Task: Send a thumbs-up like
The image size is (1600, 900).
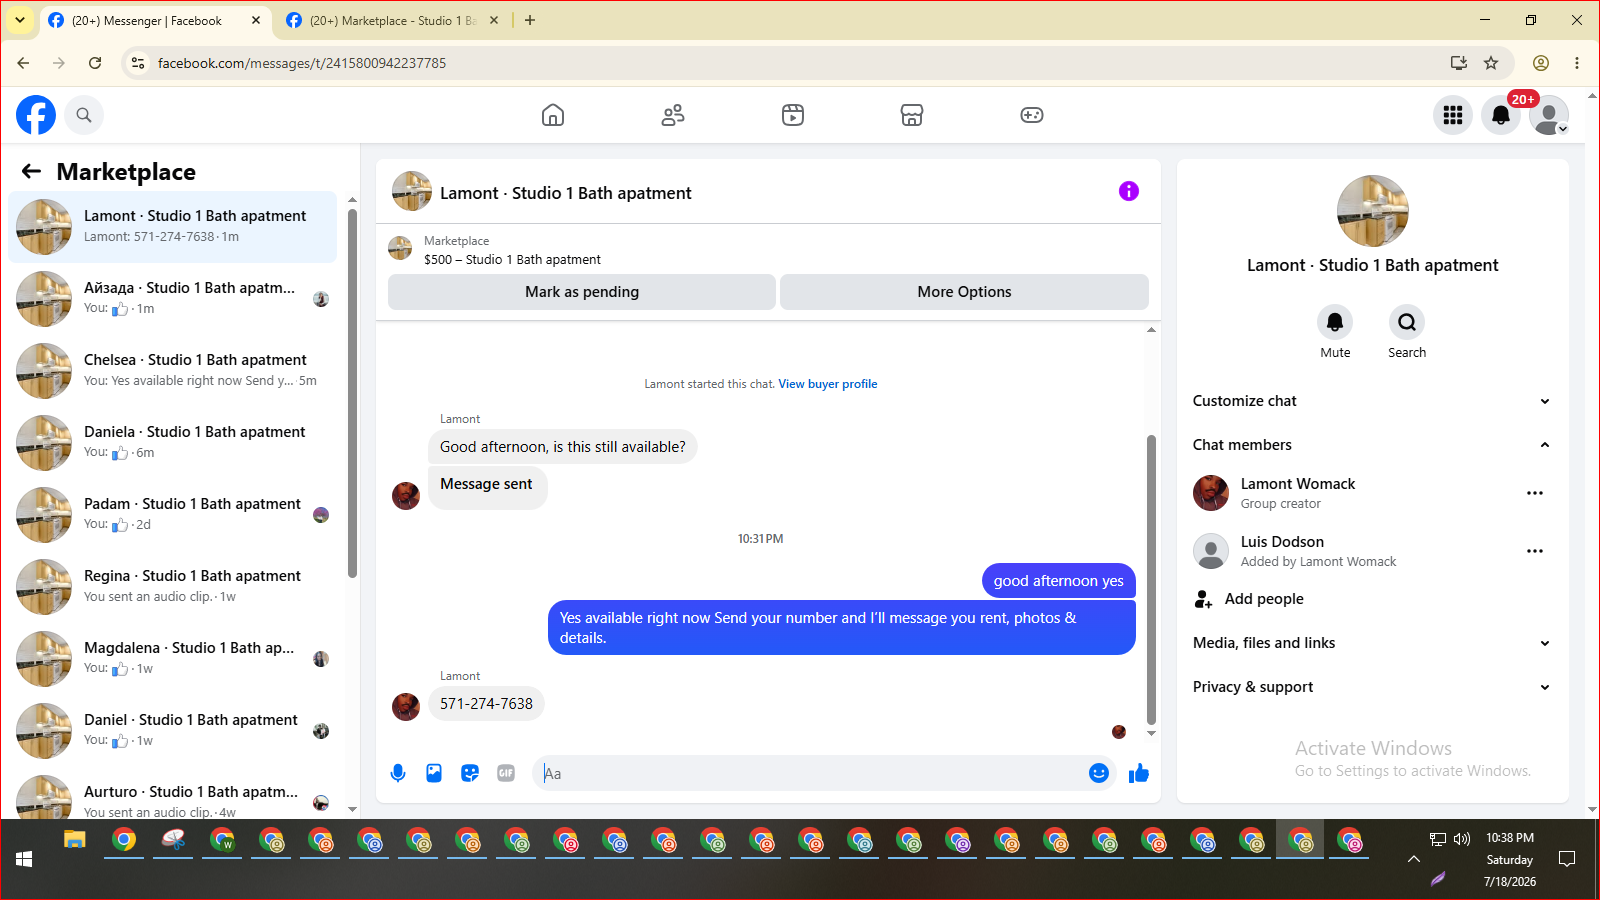Action: click(x=1139, y=773)
